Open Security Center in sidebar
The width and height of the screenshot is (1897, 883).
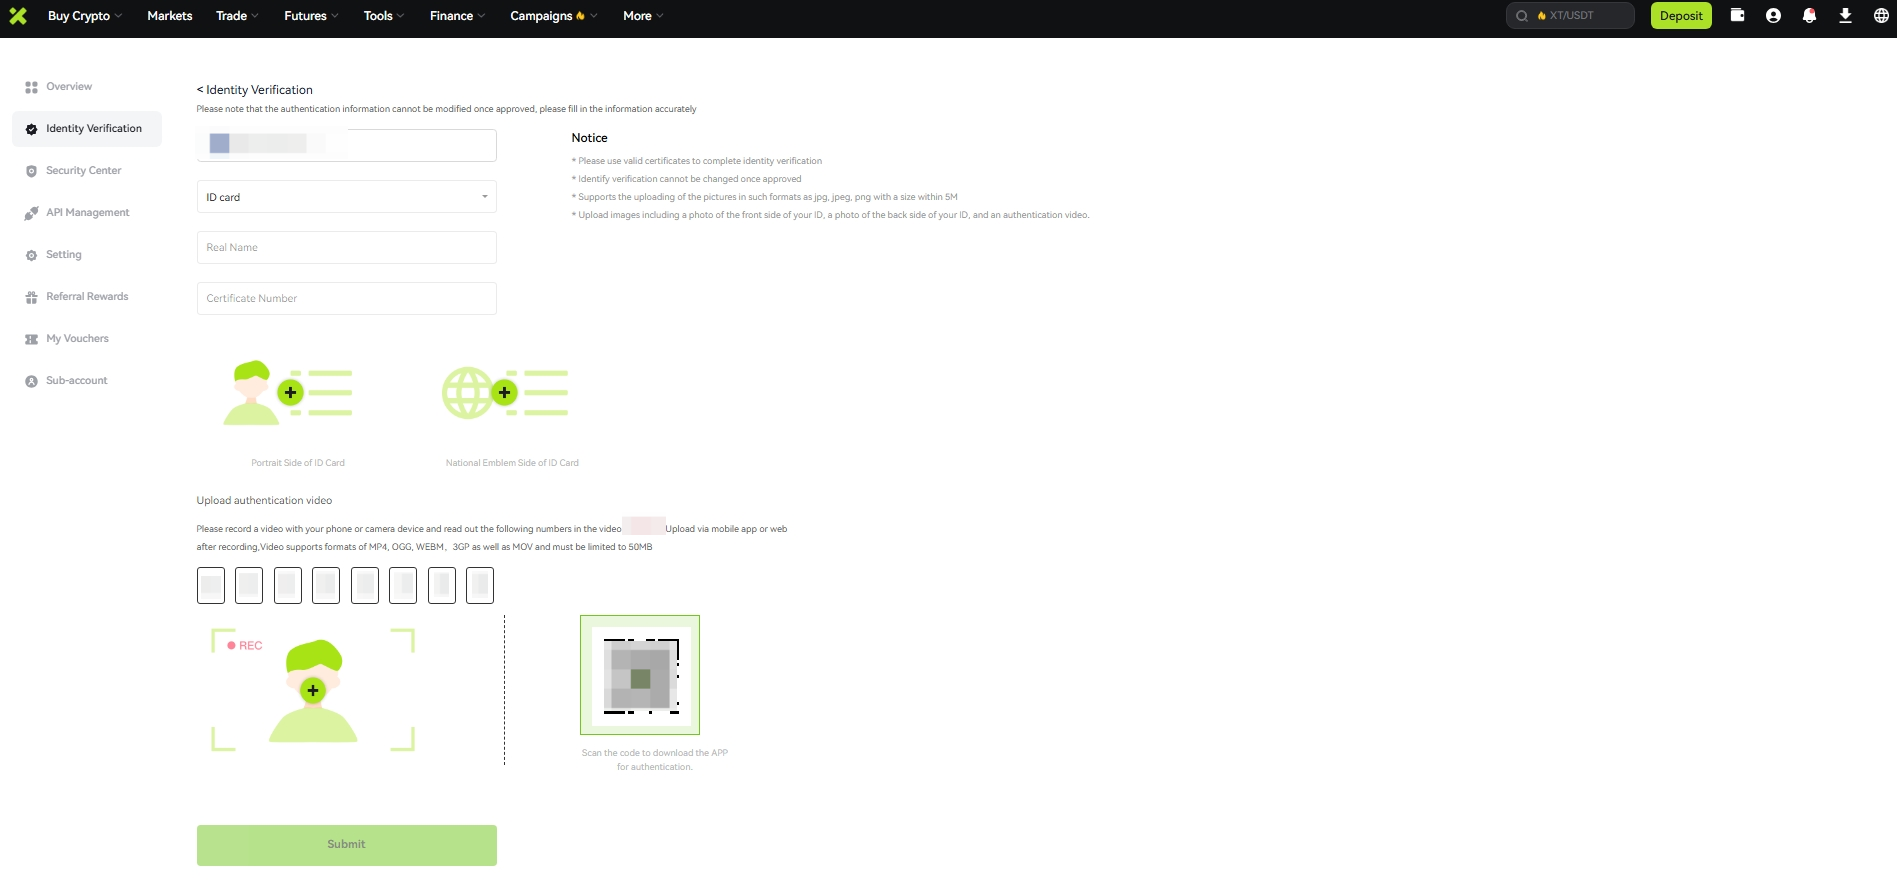(83, 171)
